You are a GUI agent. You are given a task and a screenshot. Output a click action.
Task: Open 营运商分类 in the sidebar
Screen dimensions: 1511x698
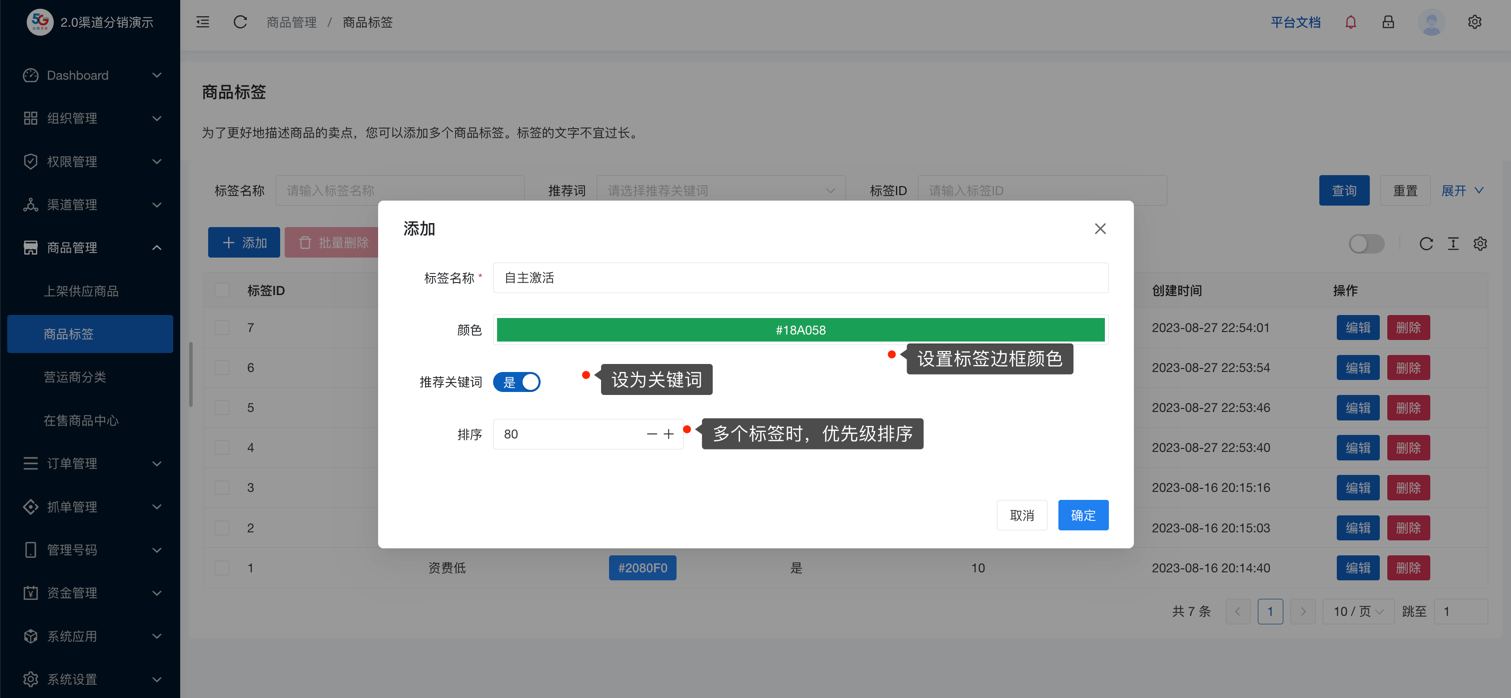pyautogui.click(x=75, y=377)
